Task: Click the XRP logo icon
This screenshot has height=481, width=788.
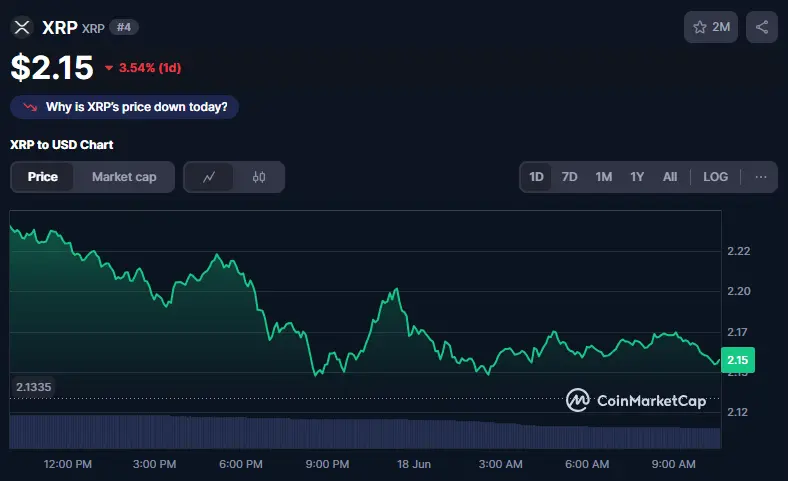Action: (x=22, y=27)
